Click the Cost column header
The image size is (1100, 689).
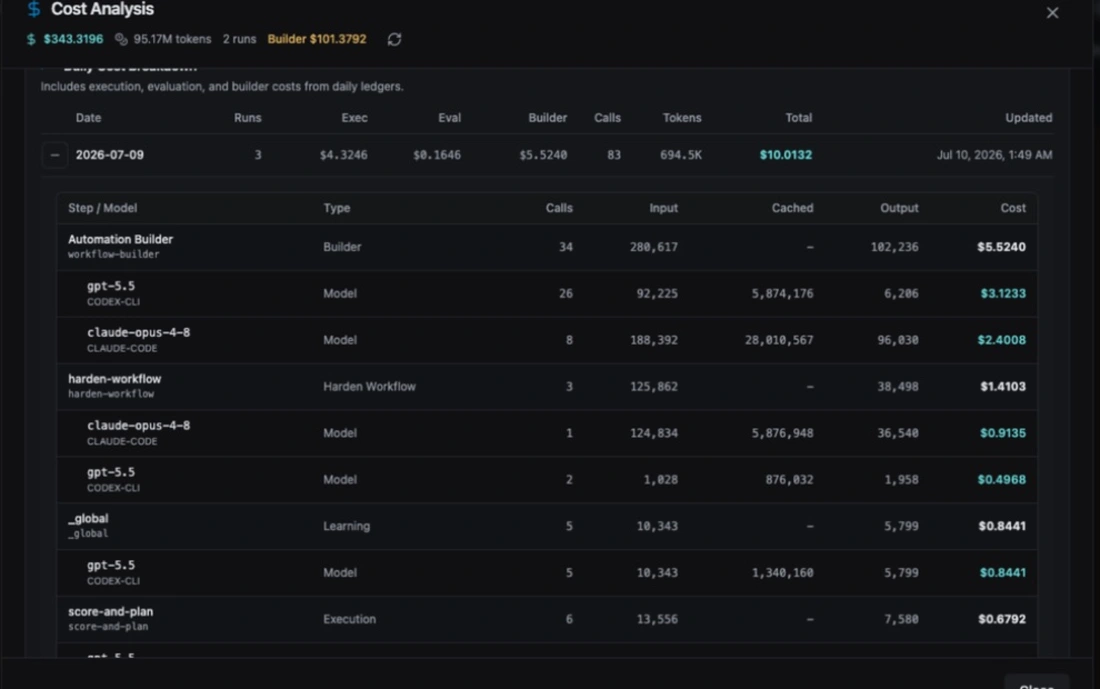[1013, 208]
